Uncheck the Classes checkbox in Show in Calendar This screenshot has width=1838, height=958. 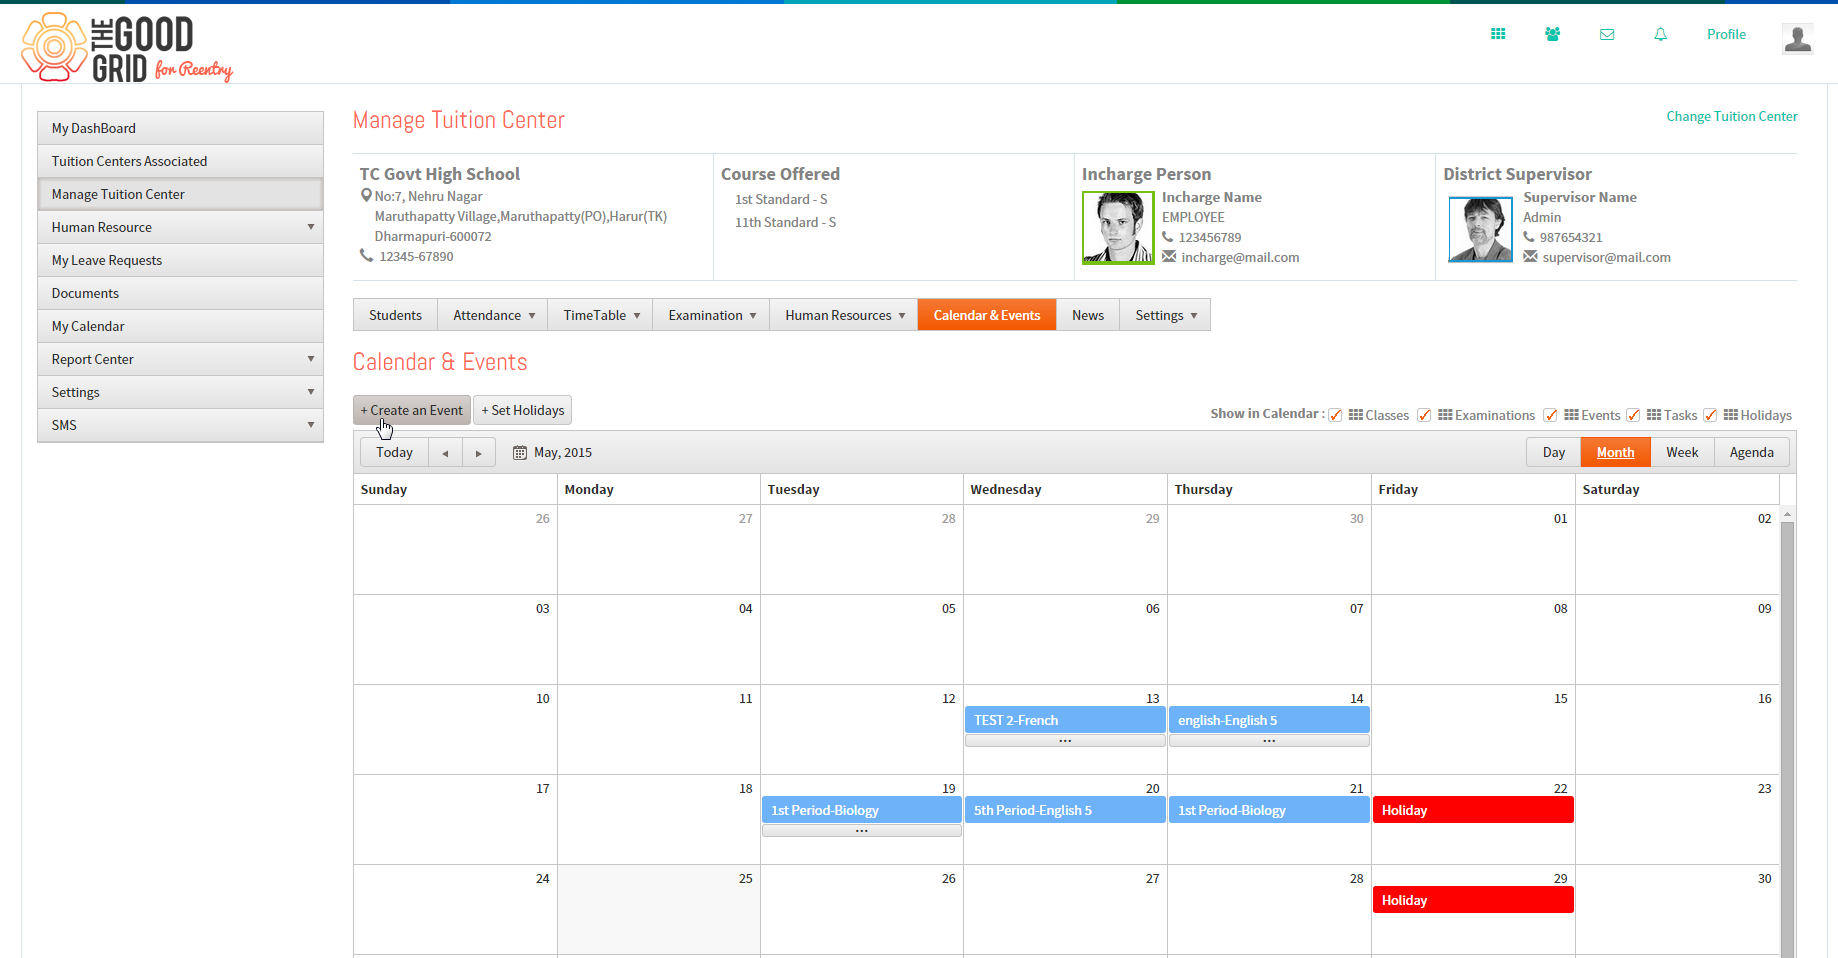[1335, 415]
